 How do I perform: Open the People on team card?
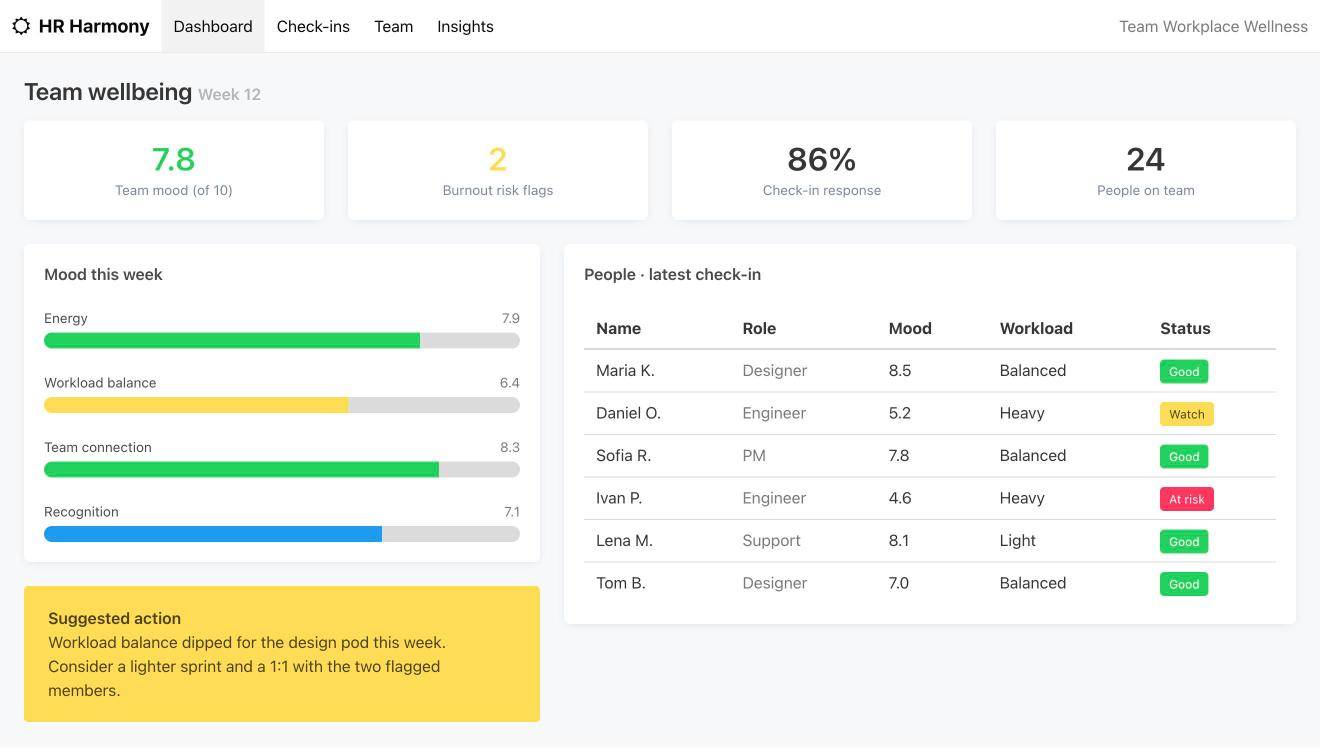(x=1146, y=170)
